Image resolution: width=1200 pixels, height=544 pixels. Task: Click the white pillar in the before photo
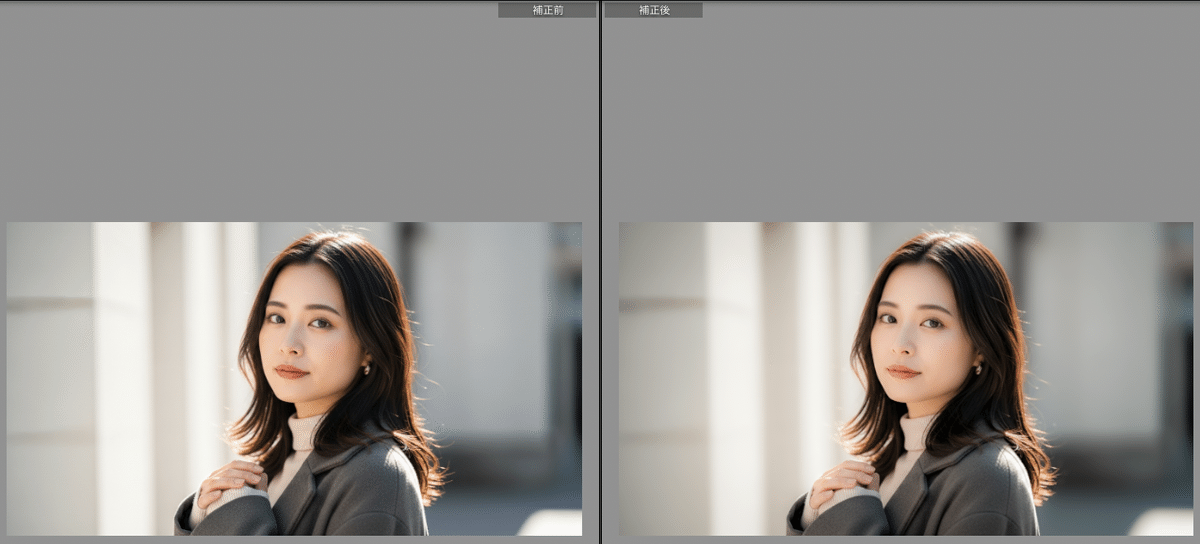(122, 380)
